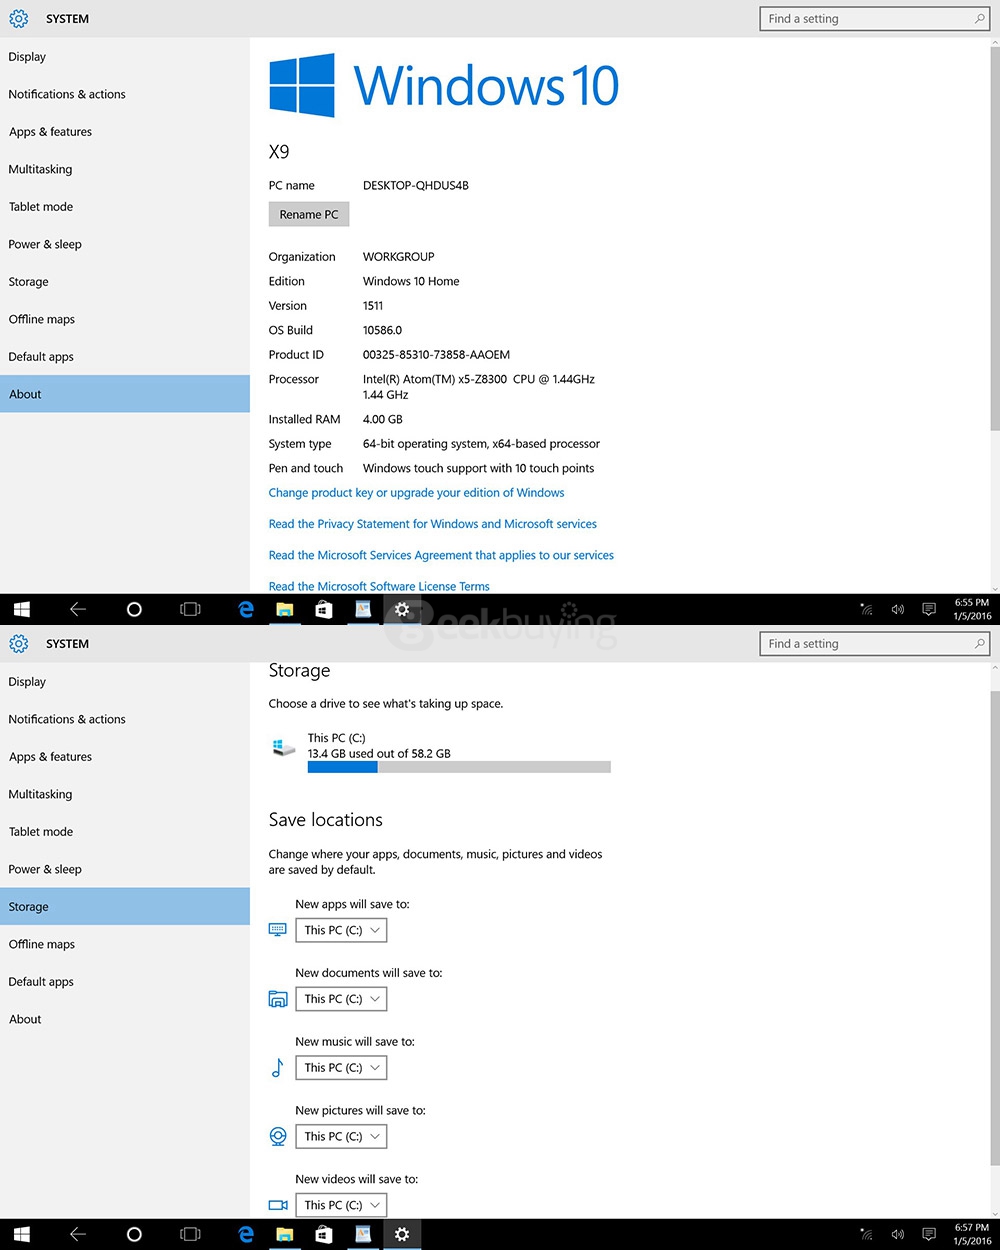Open Action Center icon beside 6:55 PM clock
1000x1250 pixels.
929,609
